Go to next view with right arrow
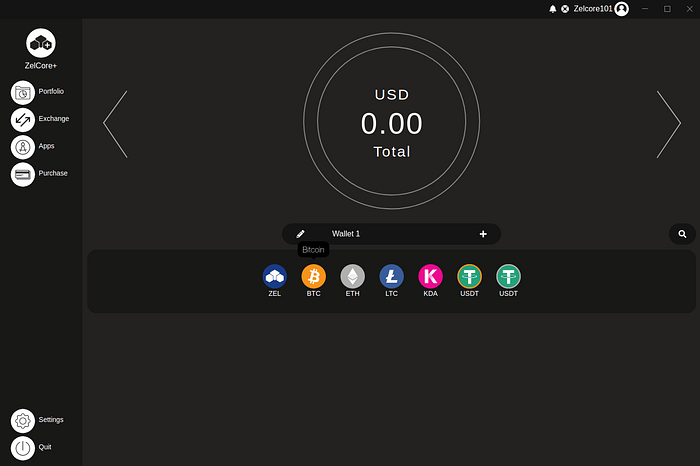Viewport: 700px width, 466px height. pos(669,124)
